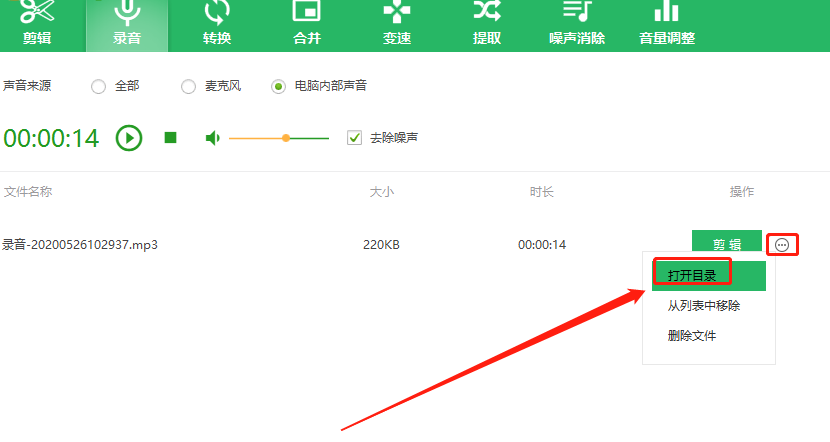830x442 pixels.
Task: Select the 录音 microphone tab
Action: (x=127, y=24)
